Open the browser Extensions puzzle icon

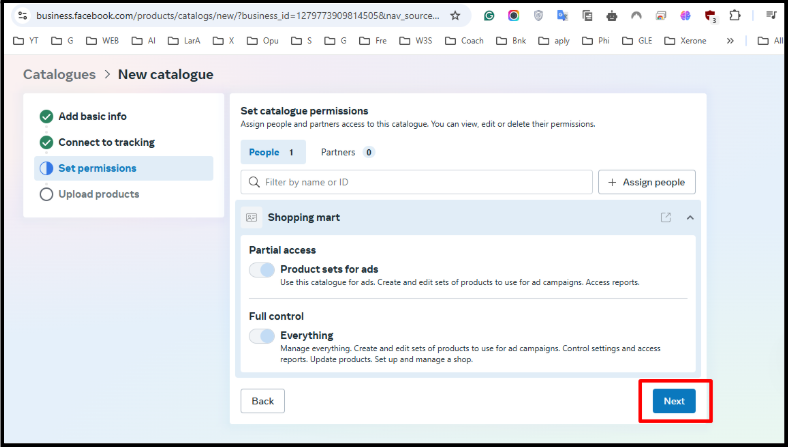pyautogui.click(x=737, y=16)
